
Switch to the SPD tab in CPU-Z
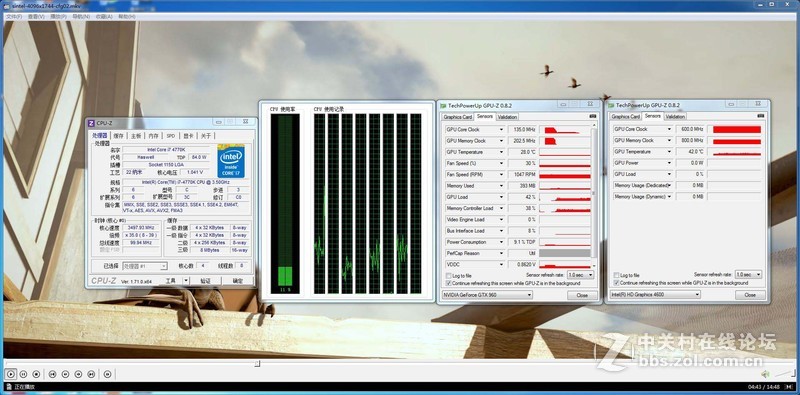pos(170,136)
